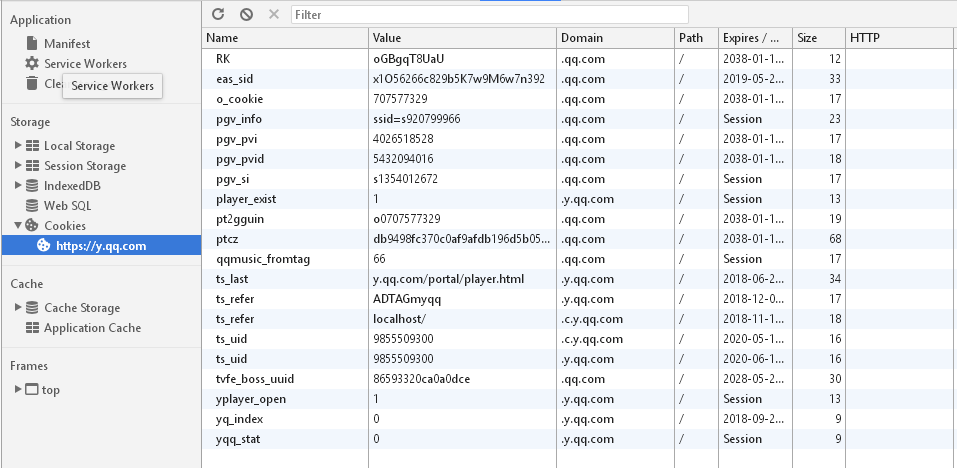Select https://y.qq.com cookies entry
Screen dimensions: 957x468
coord(101,246)
